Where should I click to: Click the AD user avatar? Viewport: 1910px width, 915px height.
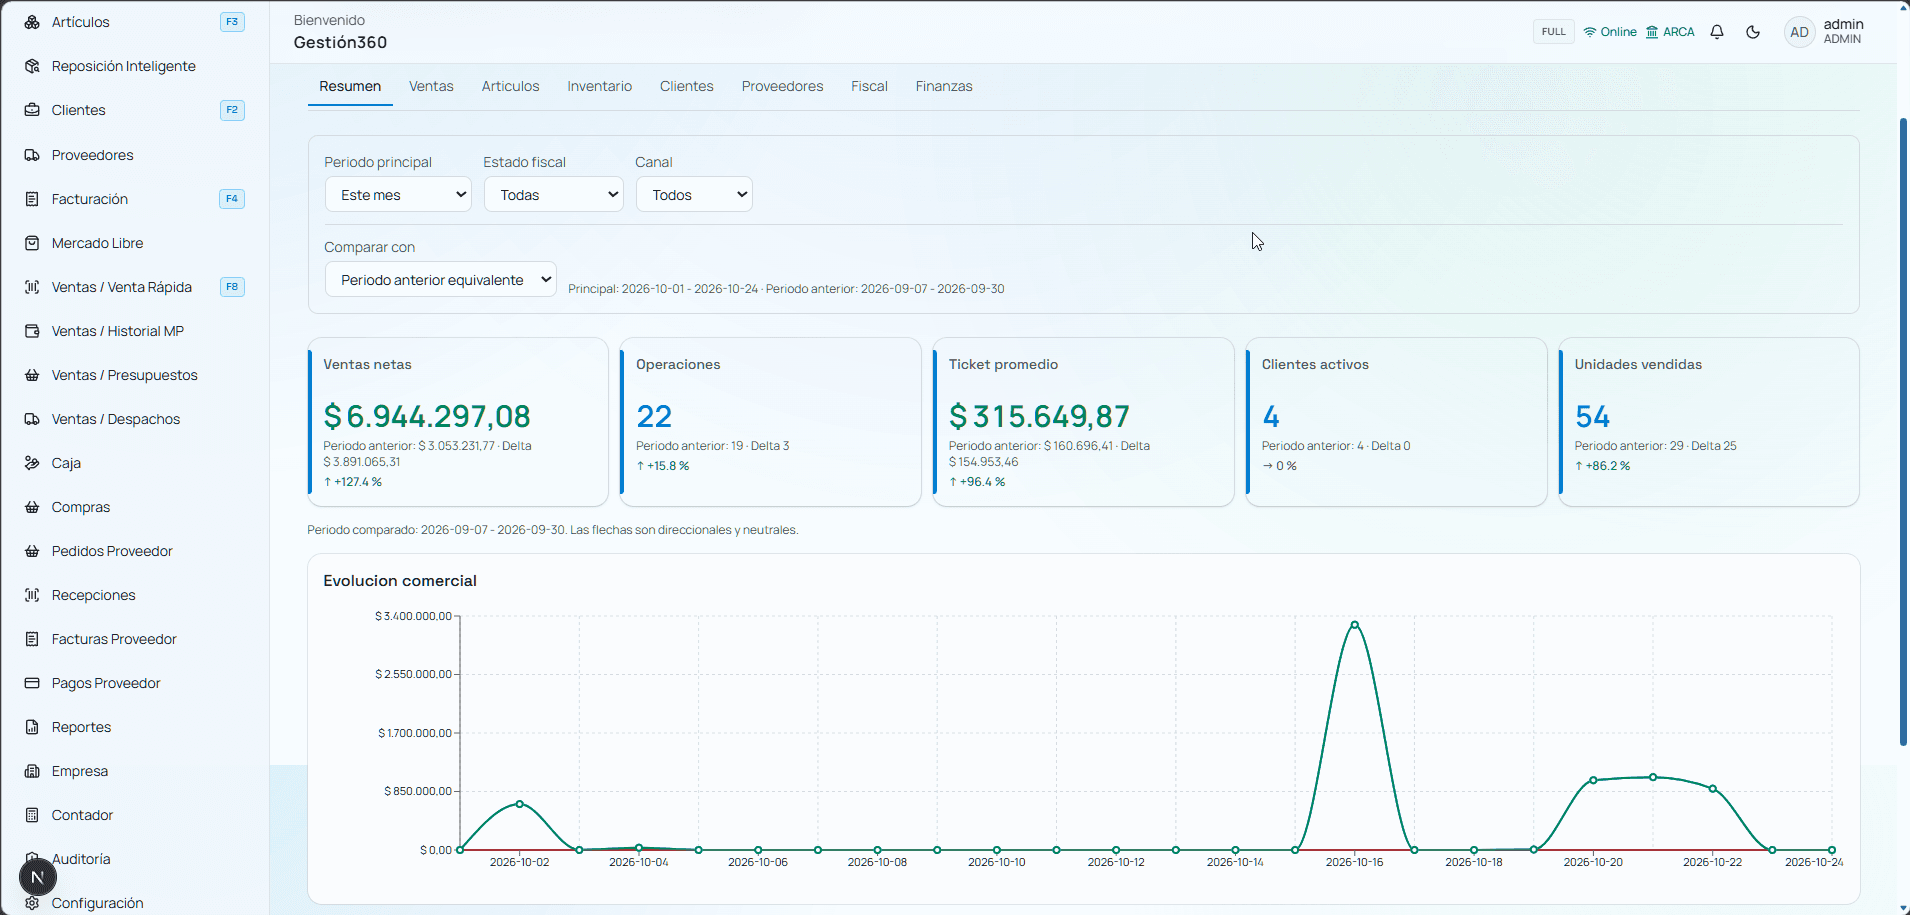(1799, 32)
